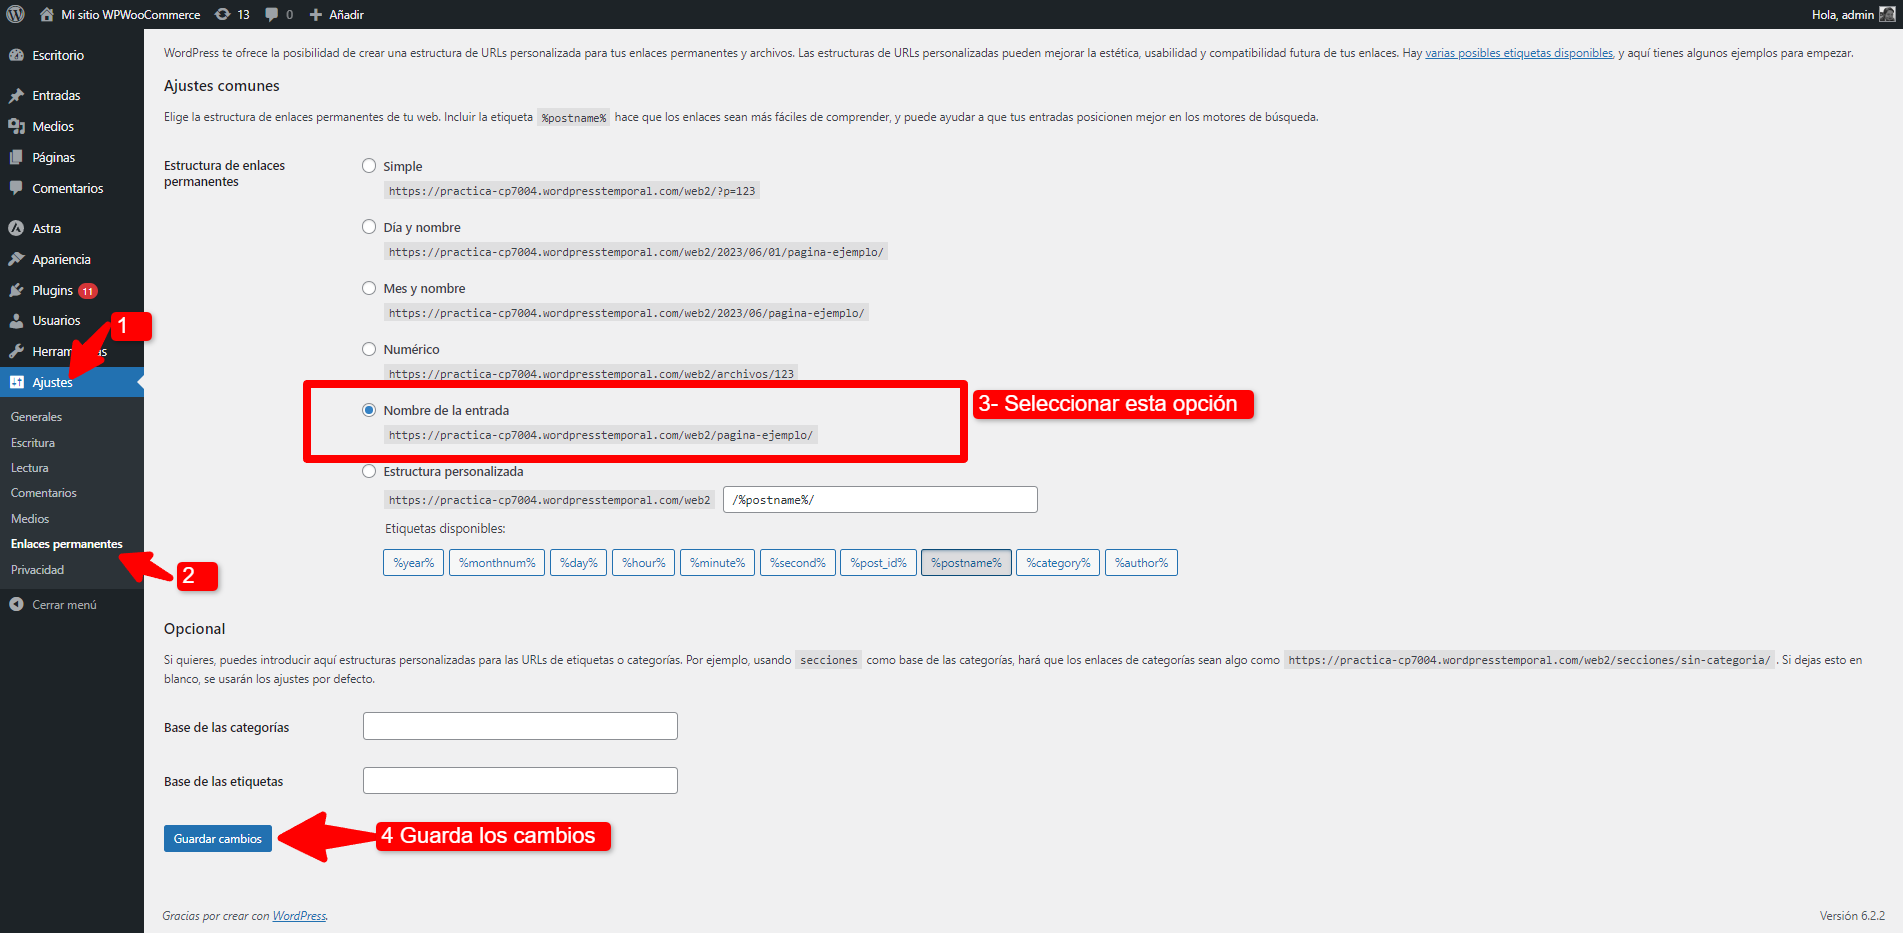The height and width of the screenshot is (933, 1903).
Task: Select the Estructura personalizada radio option
Action: [x=369, y=471]
